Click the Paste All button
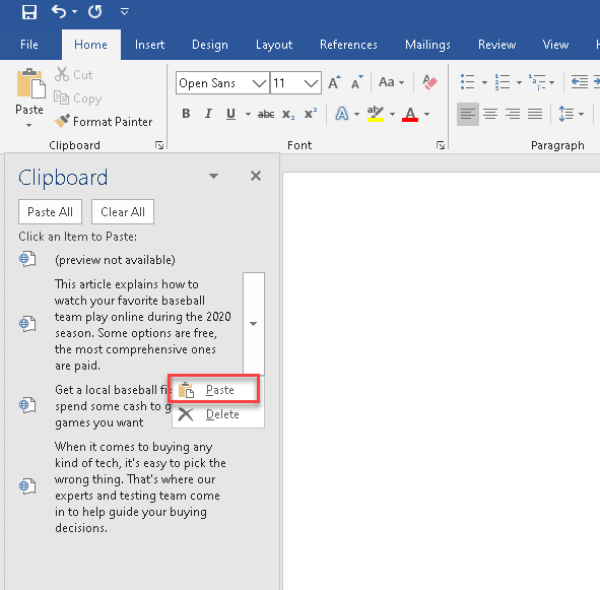The width and height of the screenshot is (600, 590). (49, 212)
